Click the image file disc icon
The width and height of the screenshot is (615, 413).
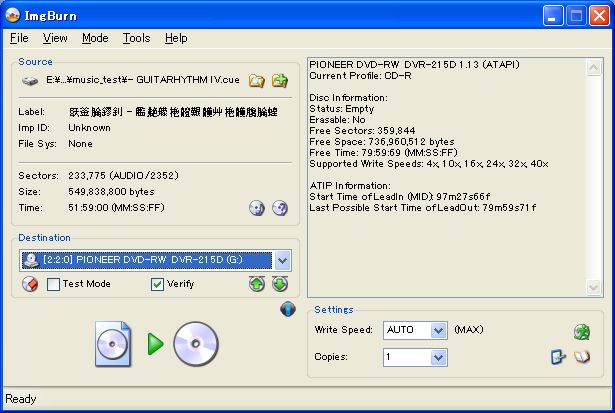point(113,344)
